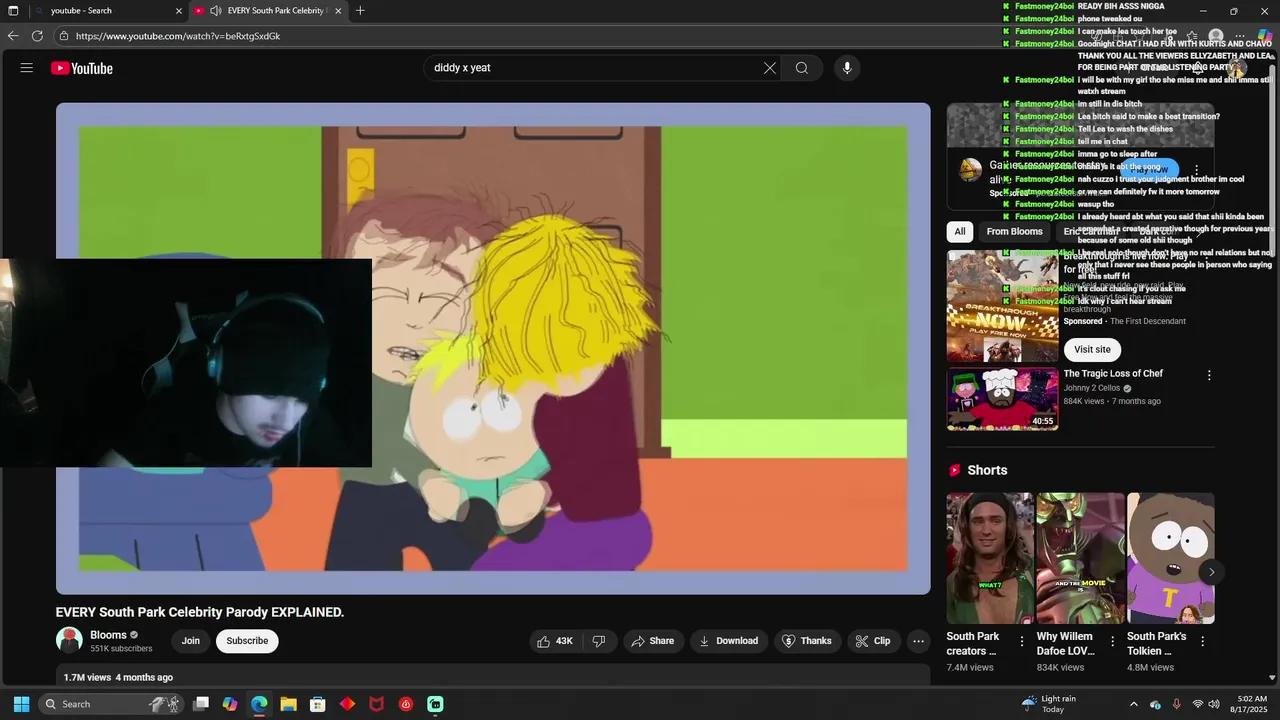Open options for Tragic Loss of Chef
The height and width of the screenshot is (720, 1280).
(1209, 375)
